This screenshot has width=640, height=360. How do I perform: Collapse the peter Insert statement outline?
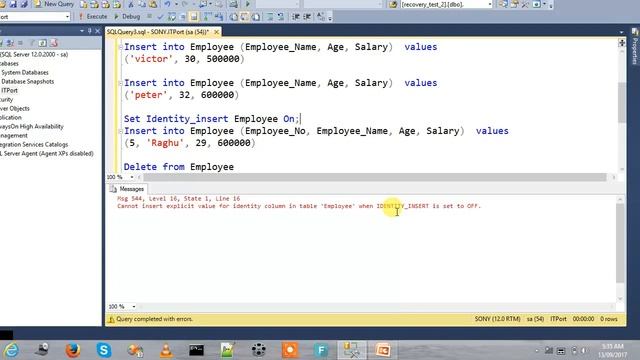pos(120,83)
